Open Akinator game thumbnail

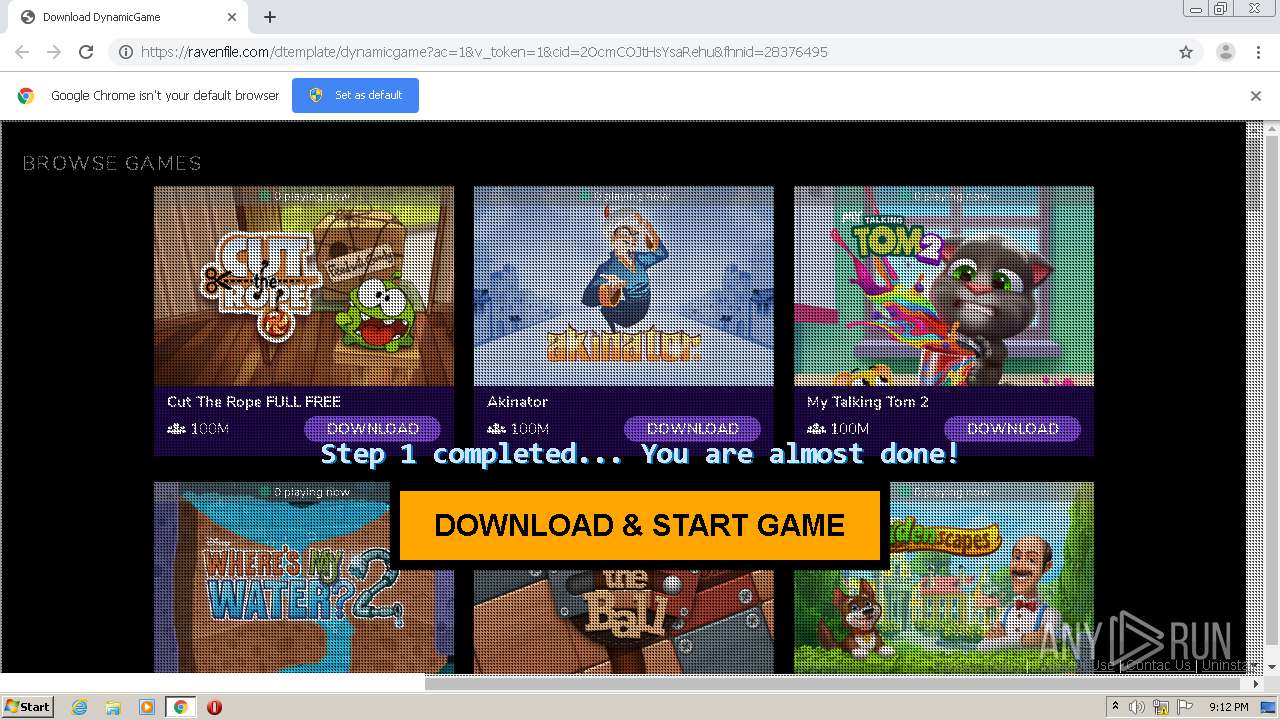624,286
